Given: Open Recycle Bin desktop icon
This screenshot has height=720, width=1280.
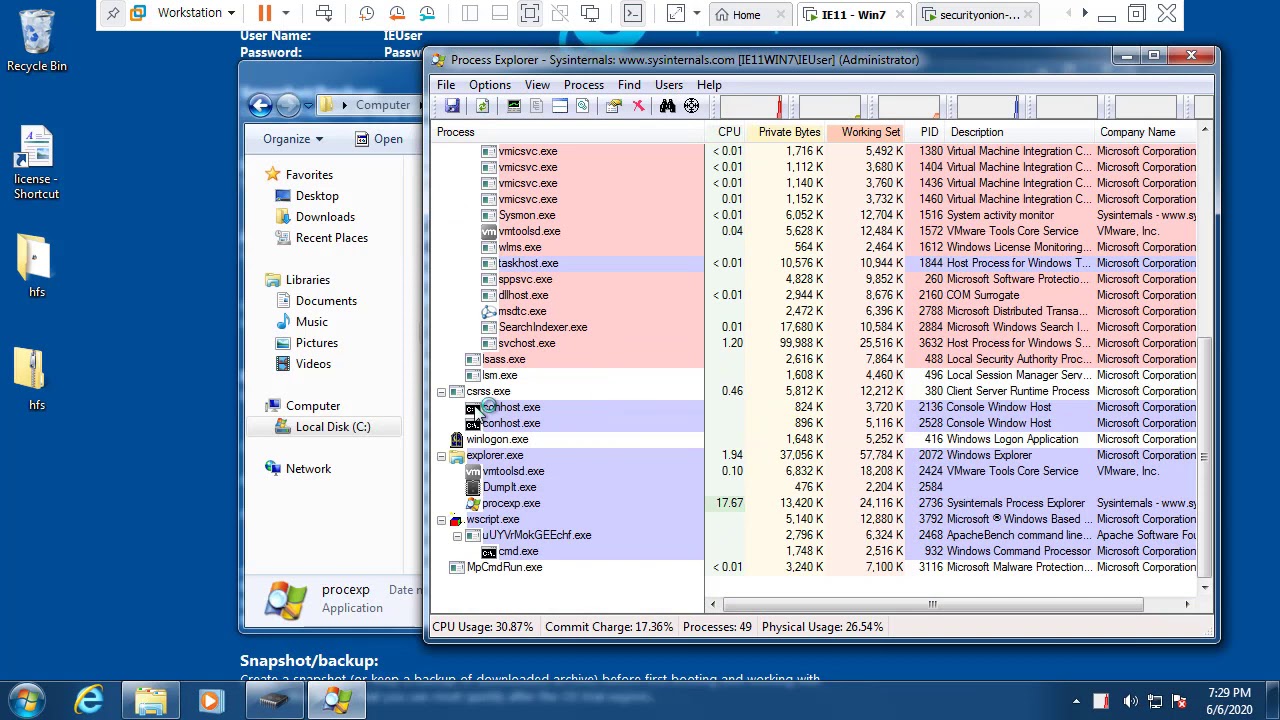Looking at the screenshot, I should [x=37, y=41].
